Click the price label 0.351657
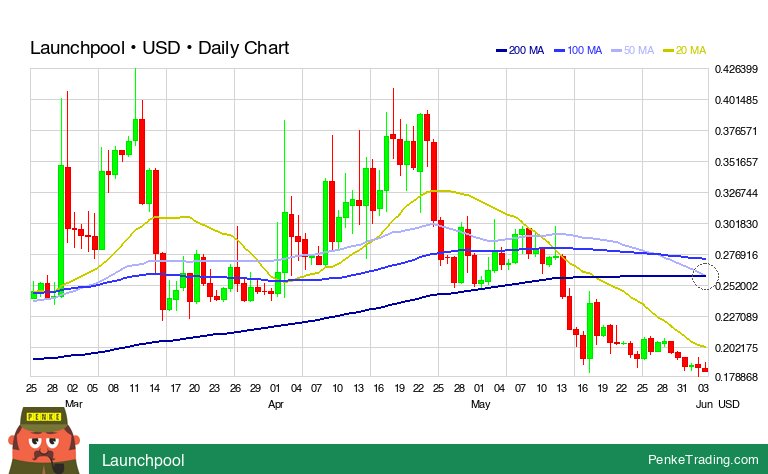Viewport: 768px width, 474px height. click(736, 162)
